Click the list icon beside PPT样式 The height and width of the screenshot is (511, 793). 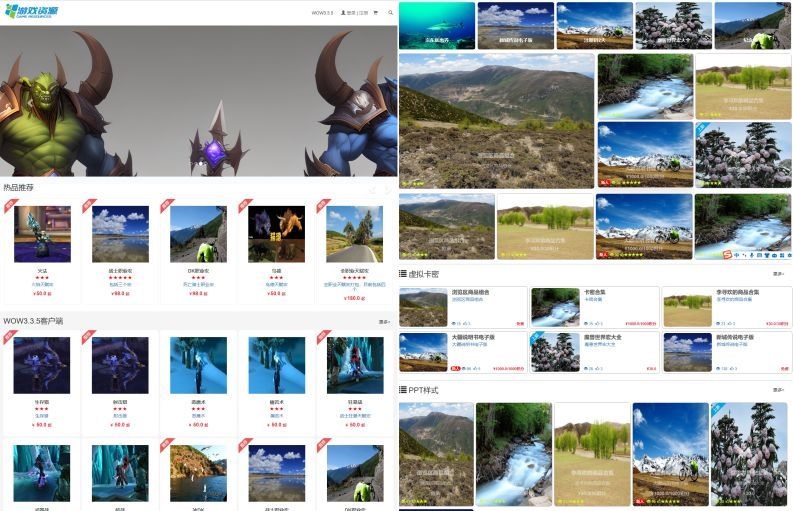403,390
